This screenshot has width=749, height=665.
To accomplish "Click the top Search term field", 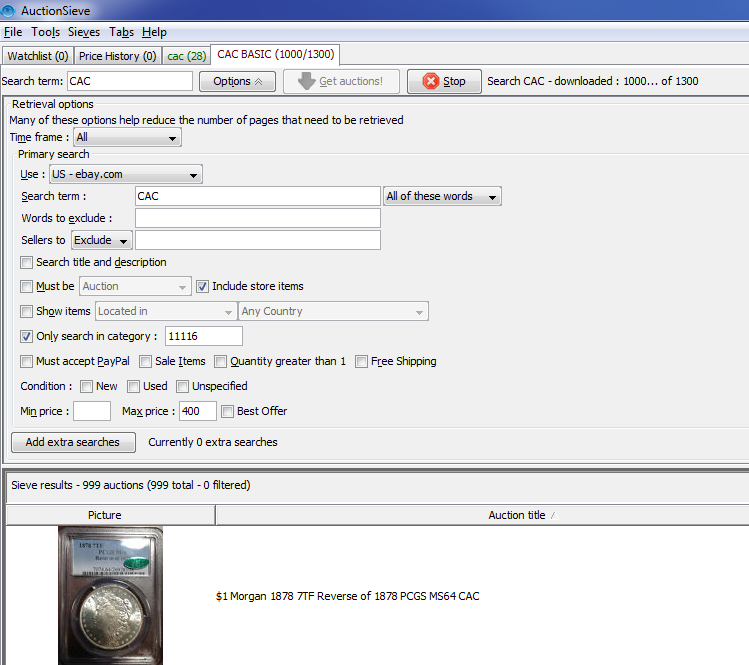I will 129,81.
